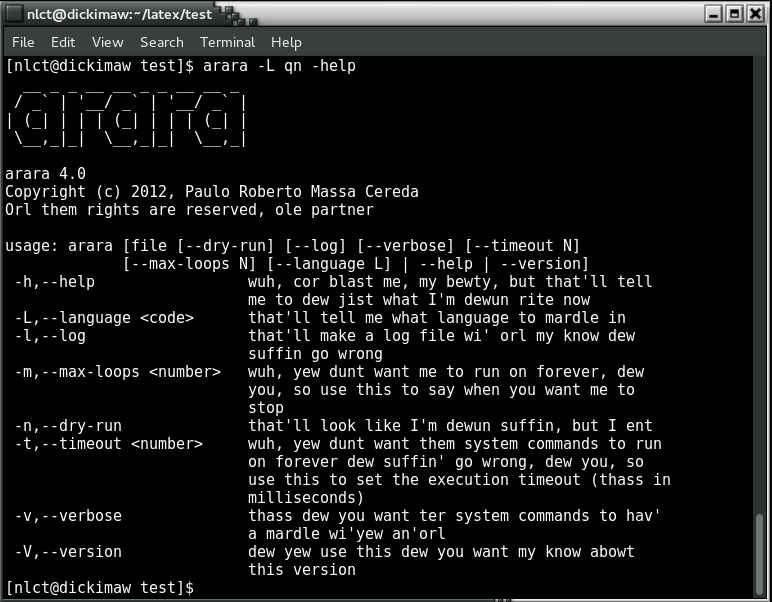Click the 'arara 4.0' version line
This screenshot has height=602, width=772.
pos(46,173)
